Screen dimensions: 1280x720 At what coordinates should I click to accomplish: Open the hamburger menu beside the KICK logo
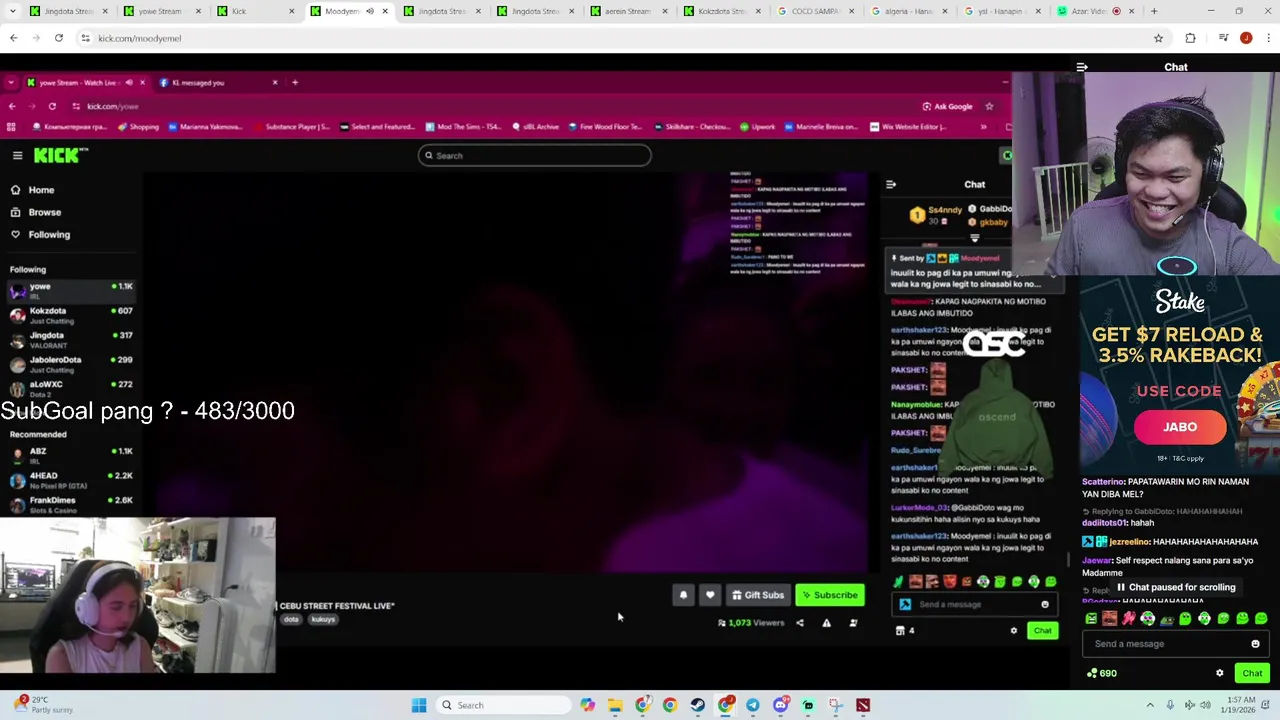coord(17,155)
